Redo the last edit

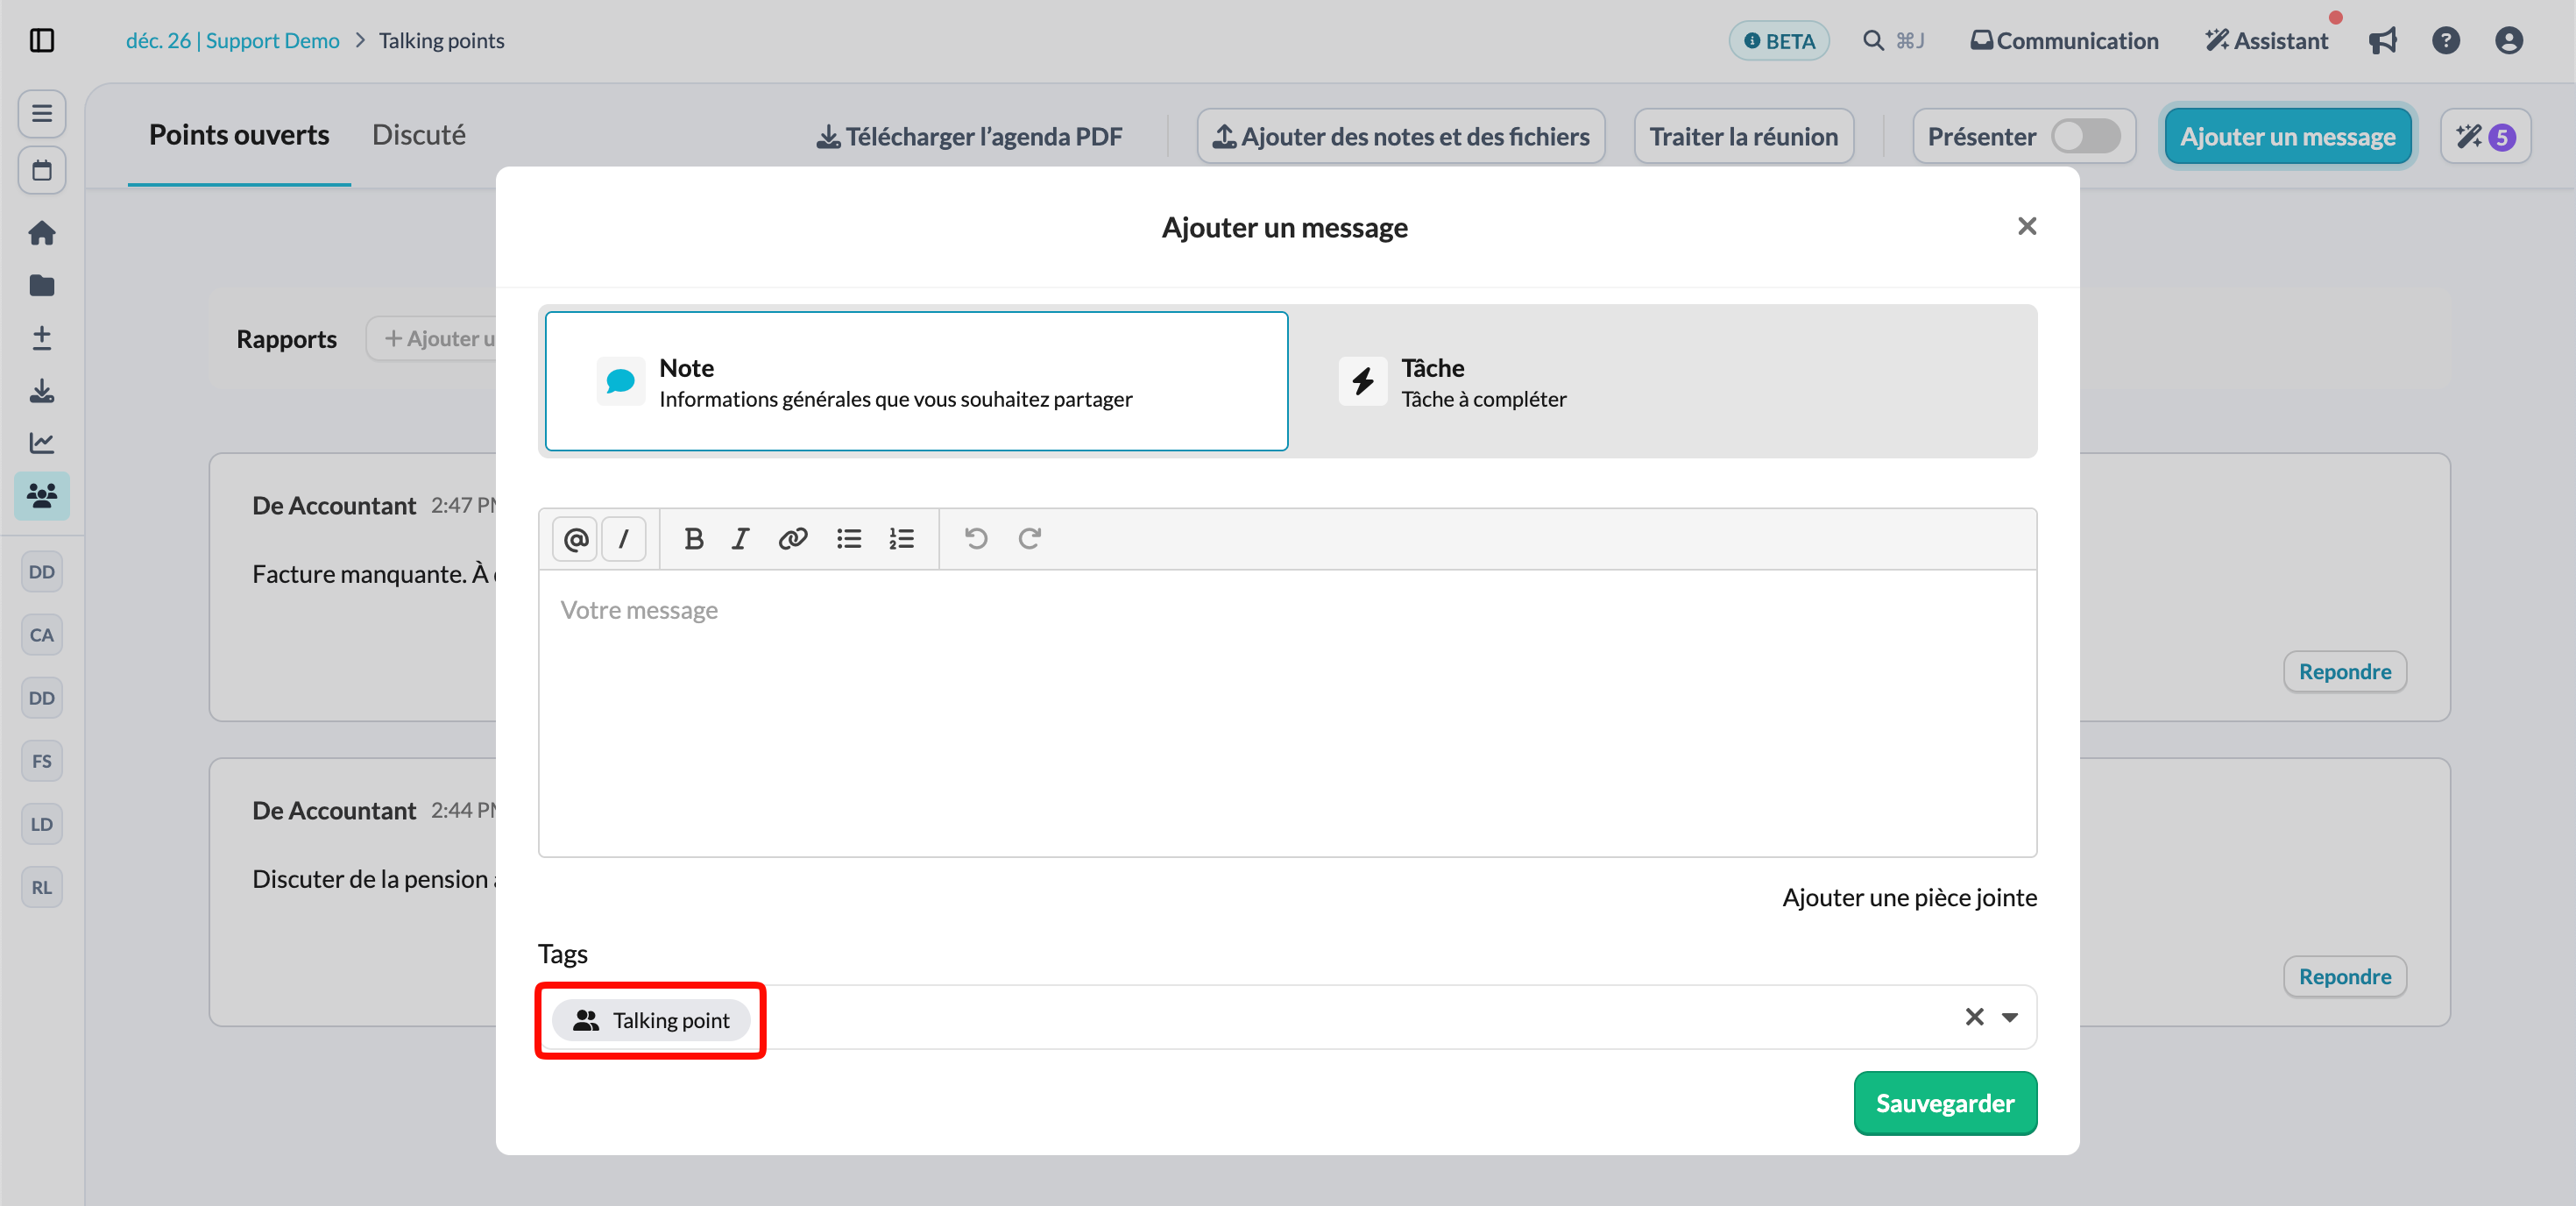point(1030,539)
